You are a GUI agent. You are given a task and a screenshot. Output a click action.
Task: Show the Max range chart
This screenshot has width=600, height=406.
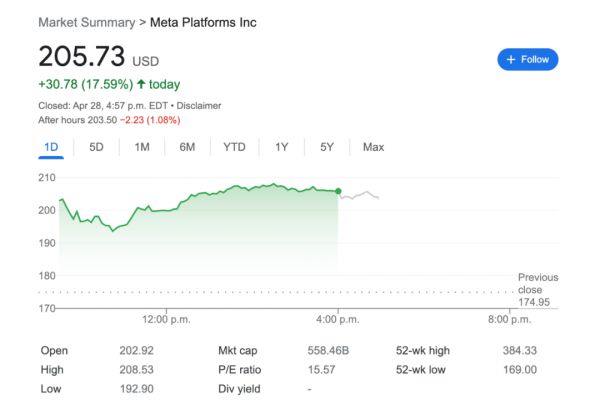click(373, 147)
